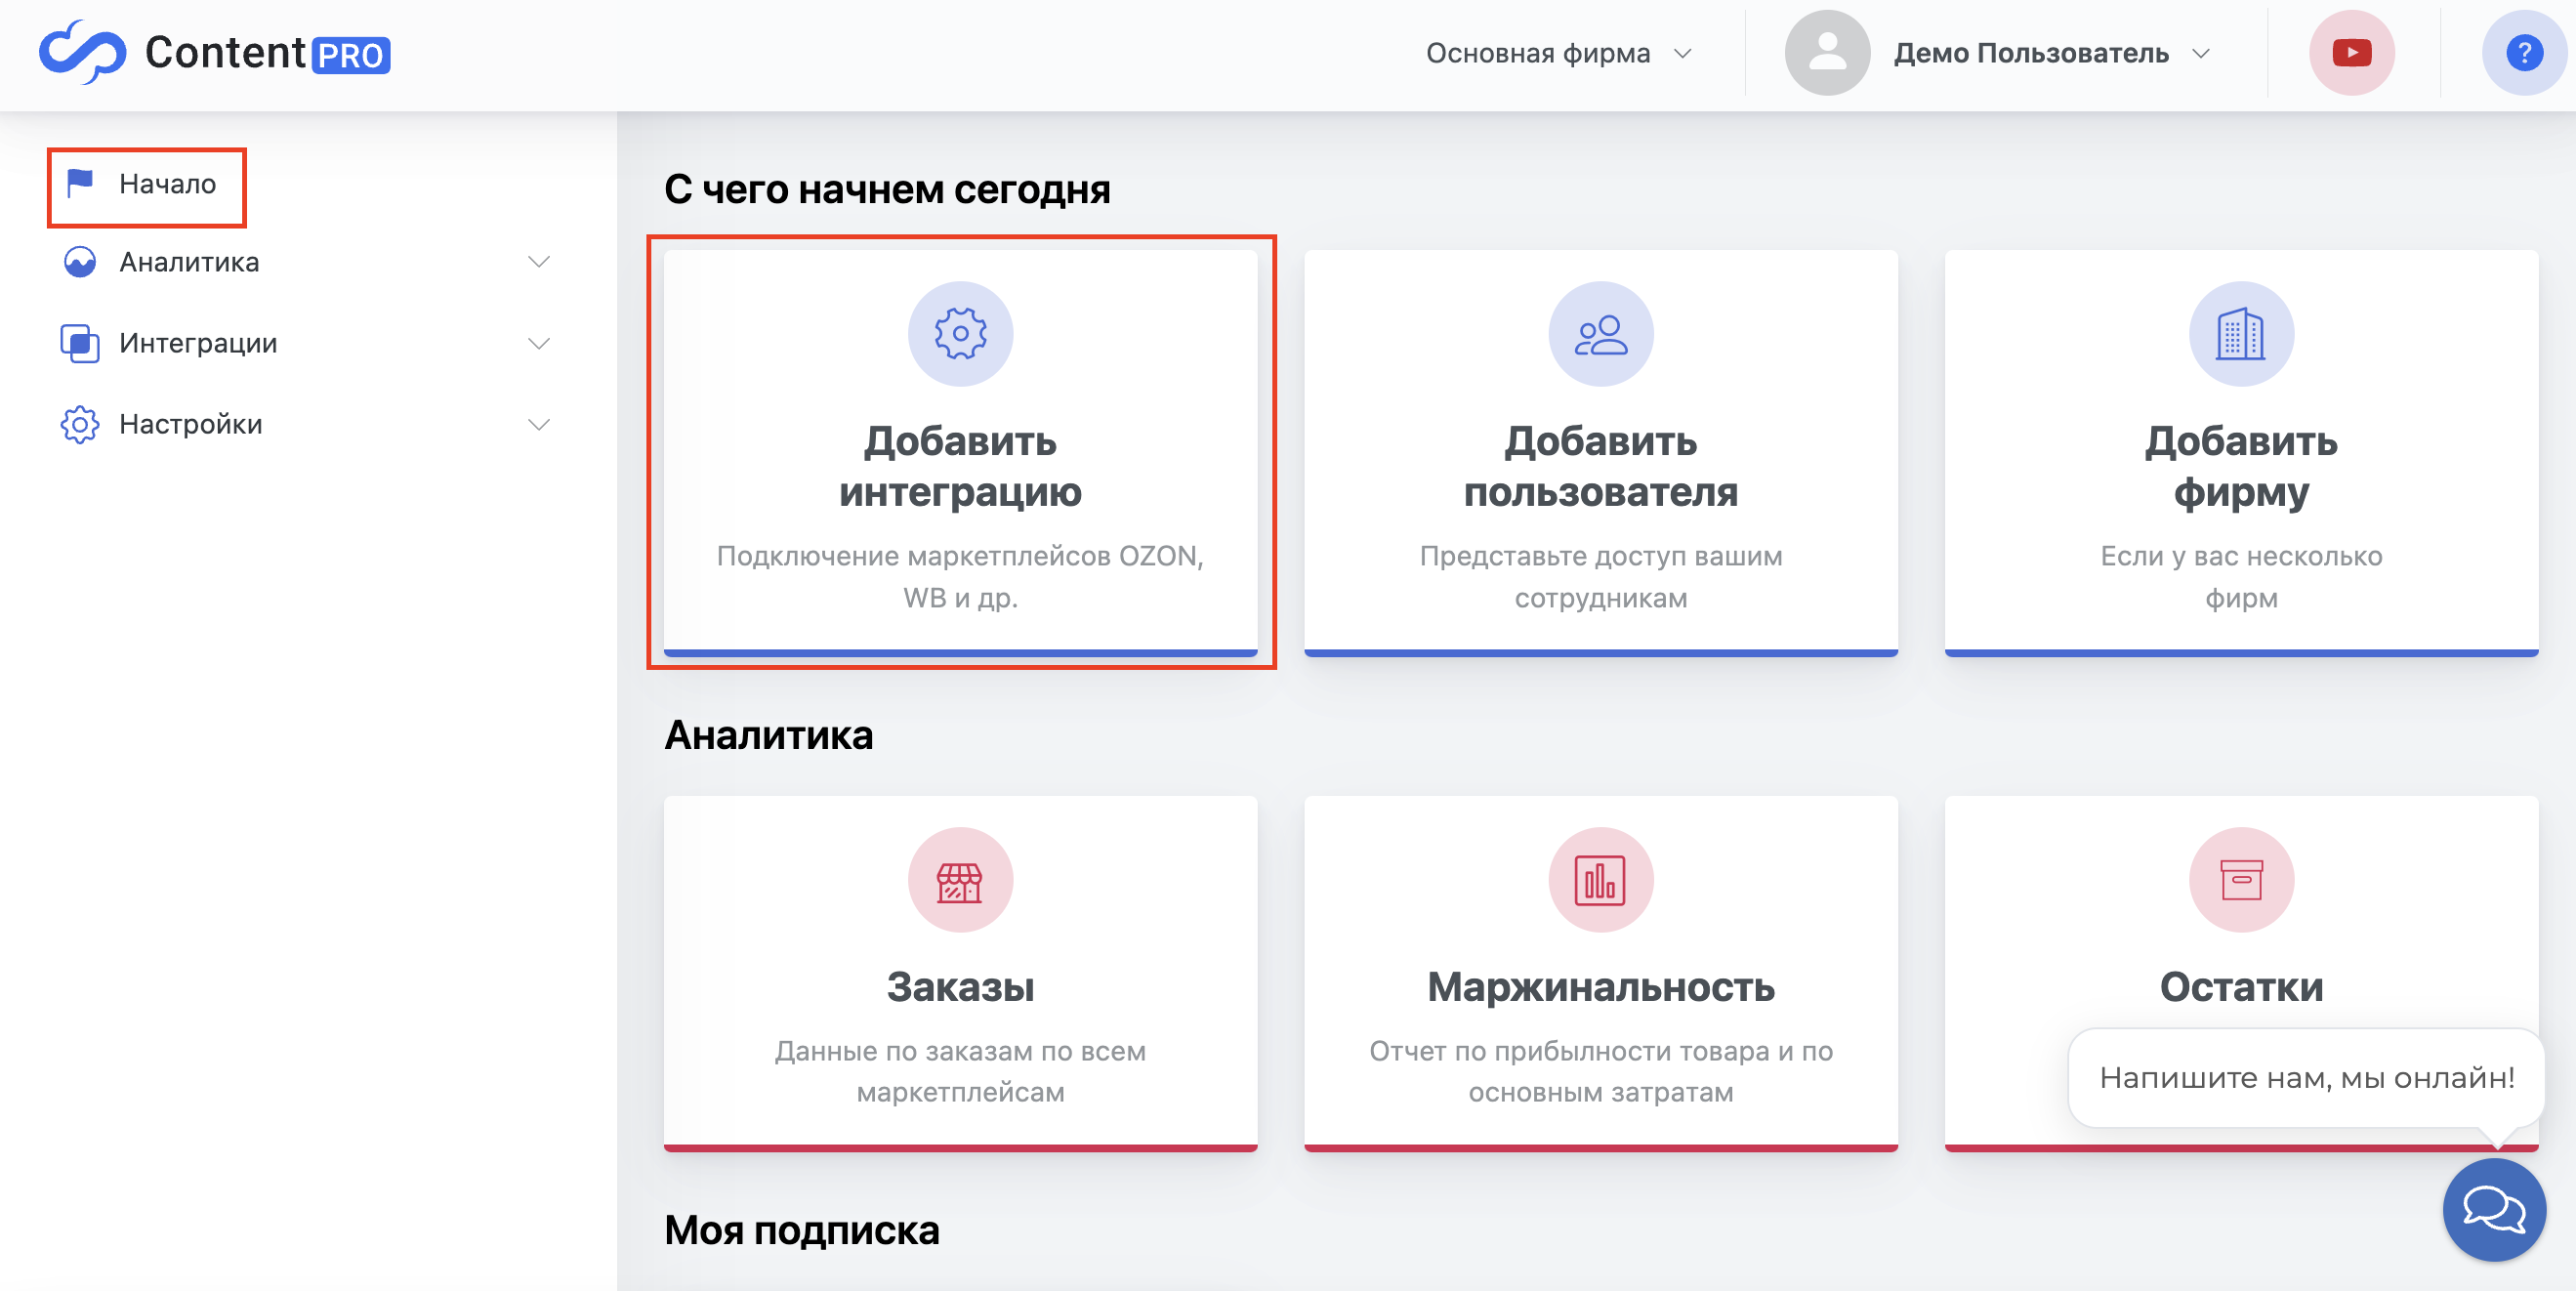Click the archive box icon on Остатки card
Screen dimensions: 2576x1291
[2241, 880]
